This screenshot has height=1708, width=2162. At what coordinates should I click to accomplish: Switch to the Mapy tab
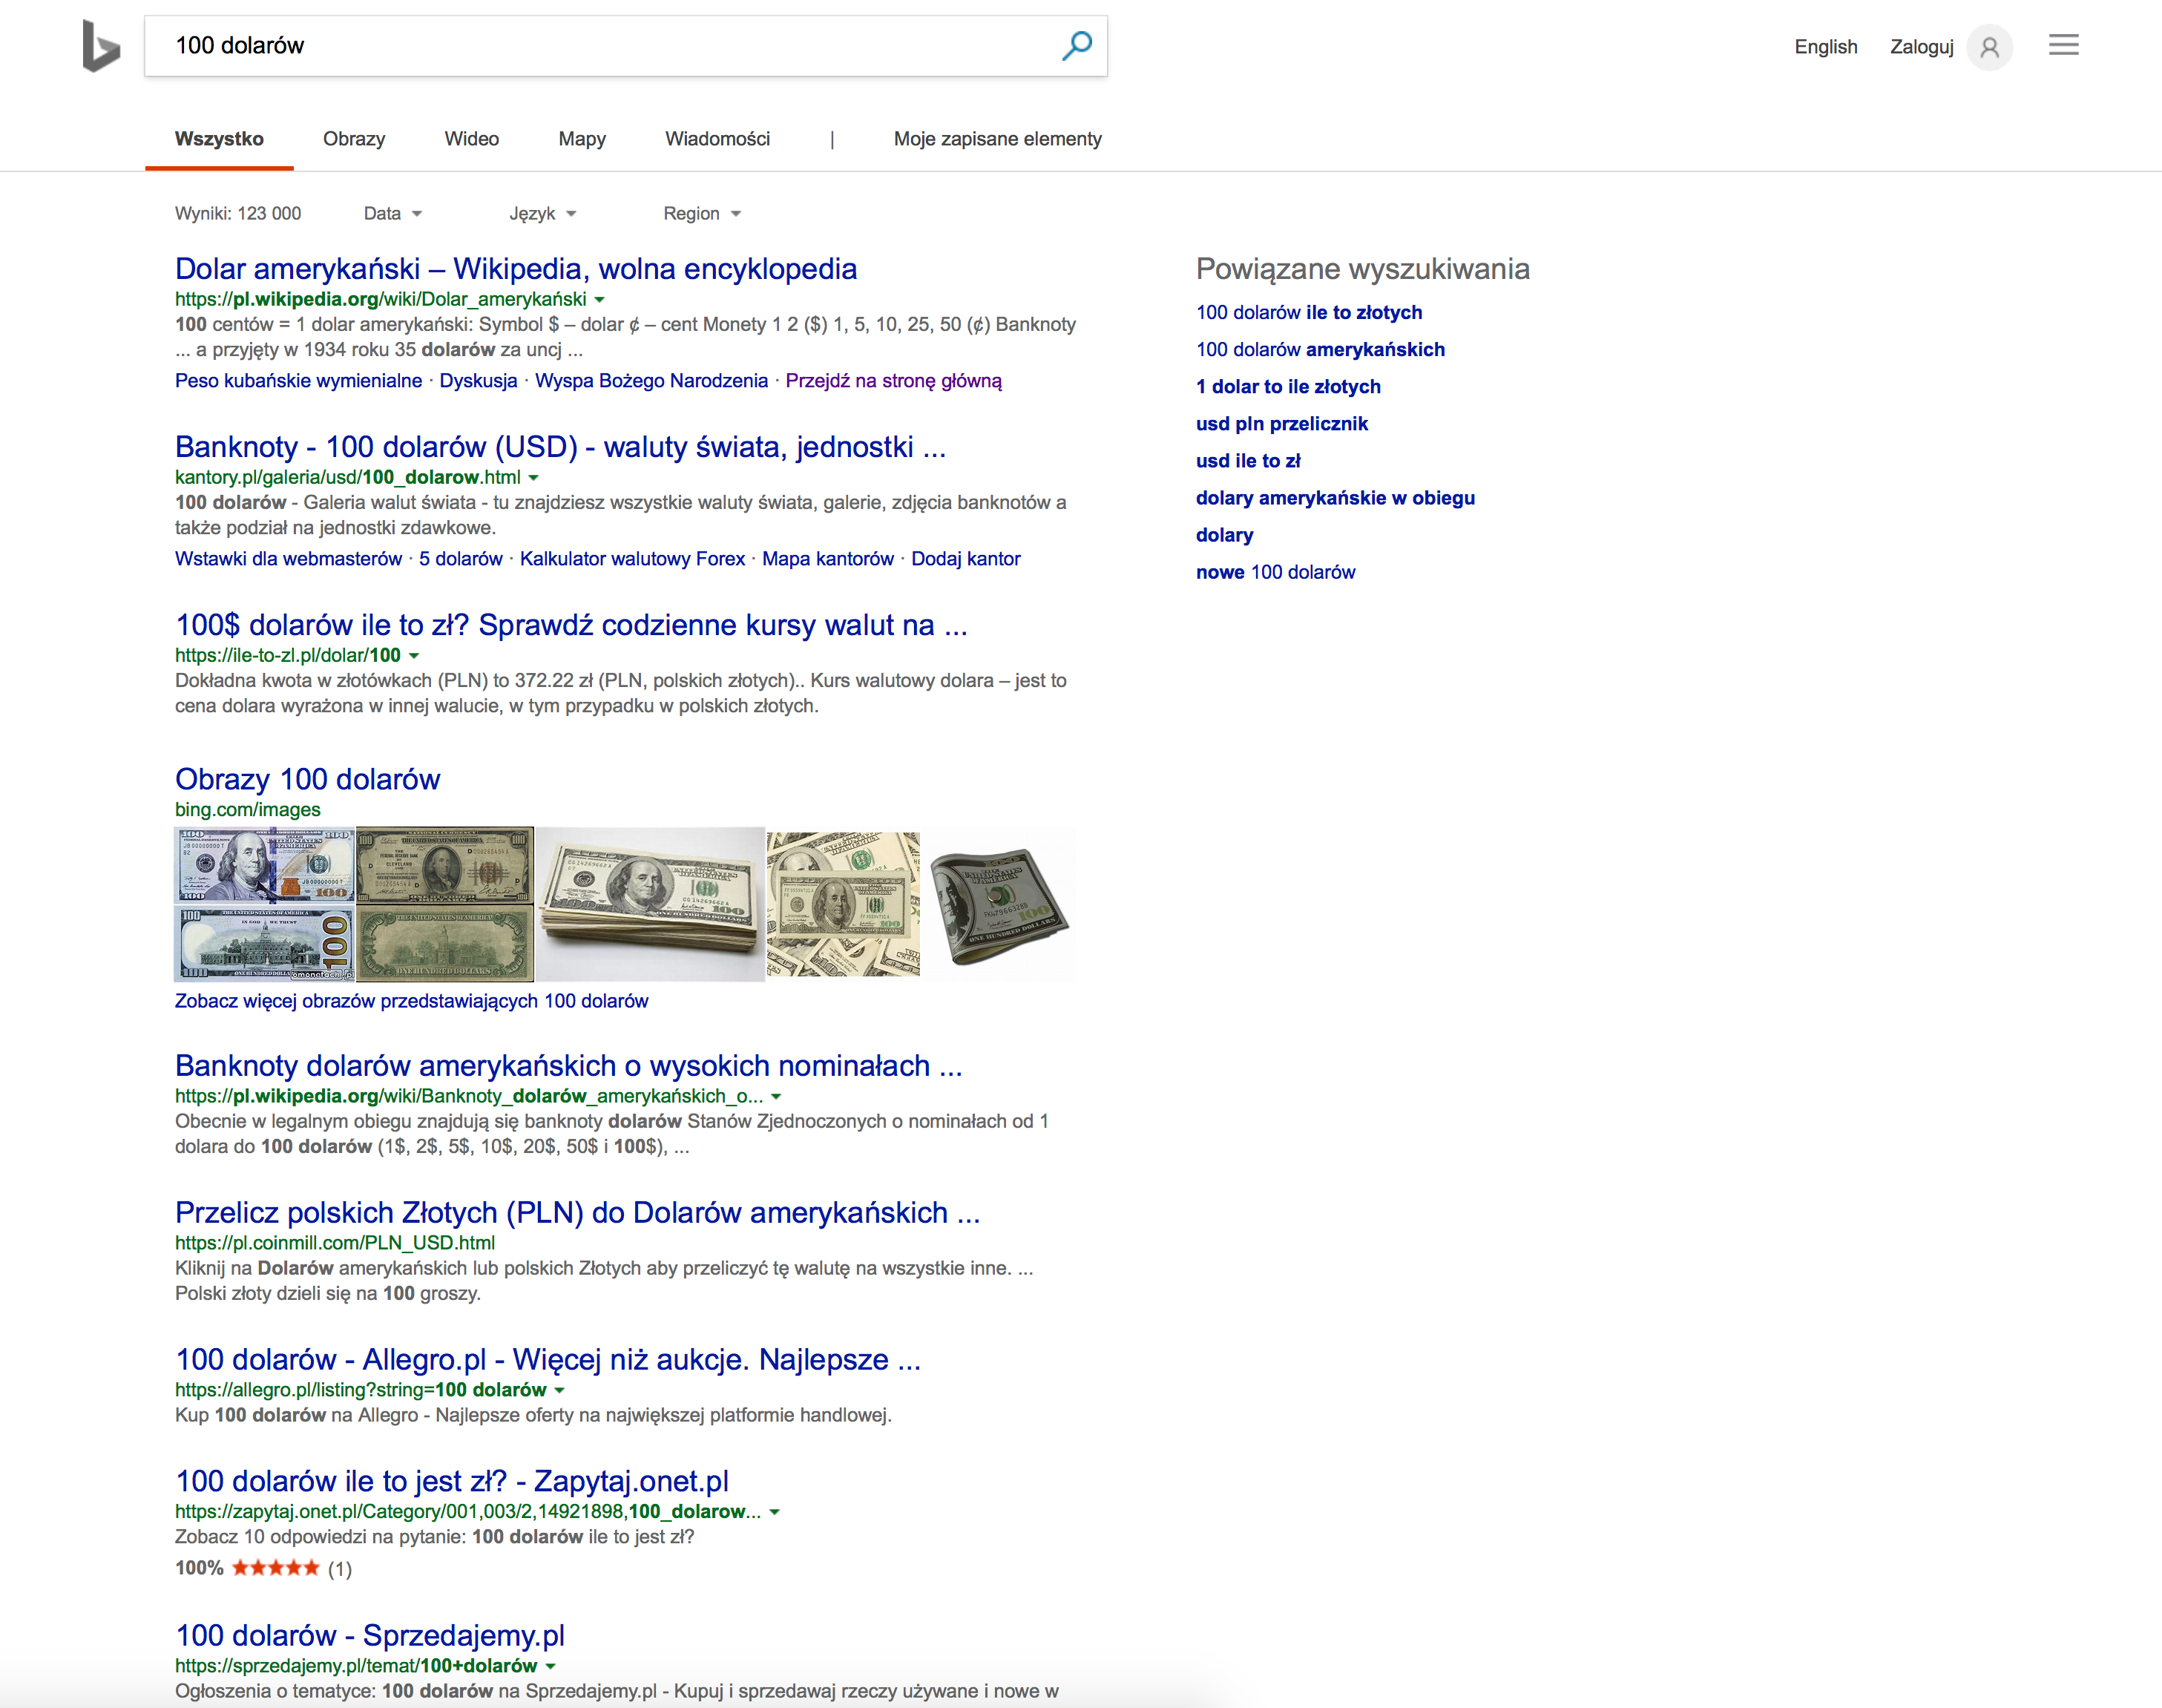click(x=582, y=139)
